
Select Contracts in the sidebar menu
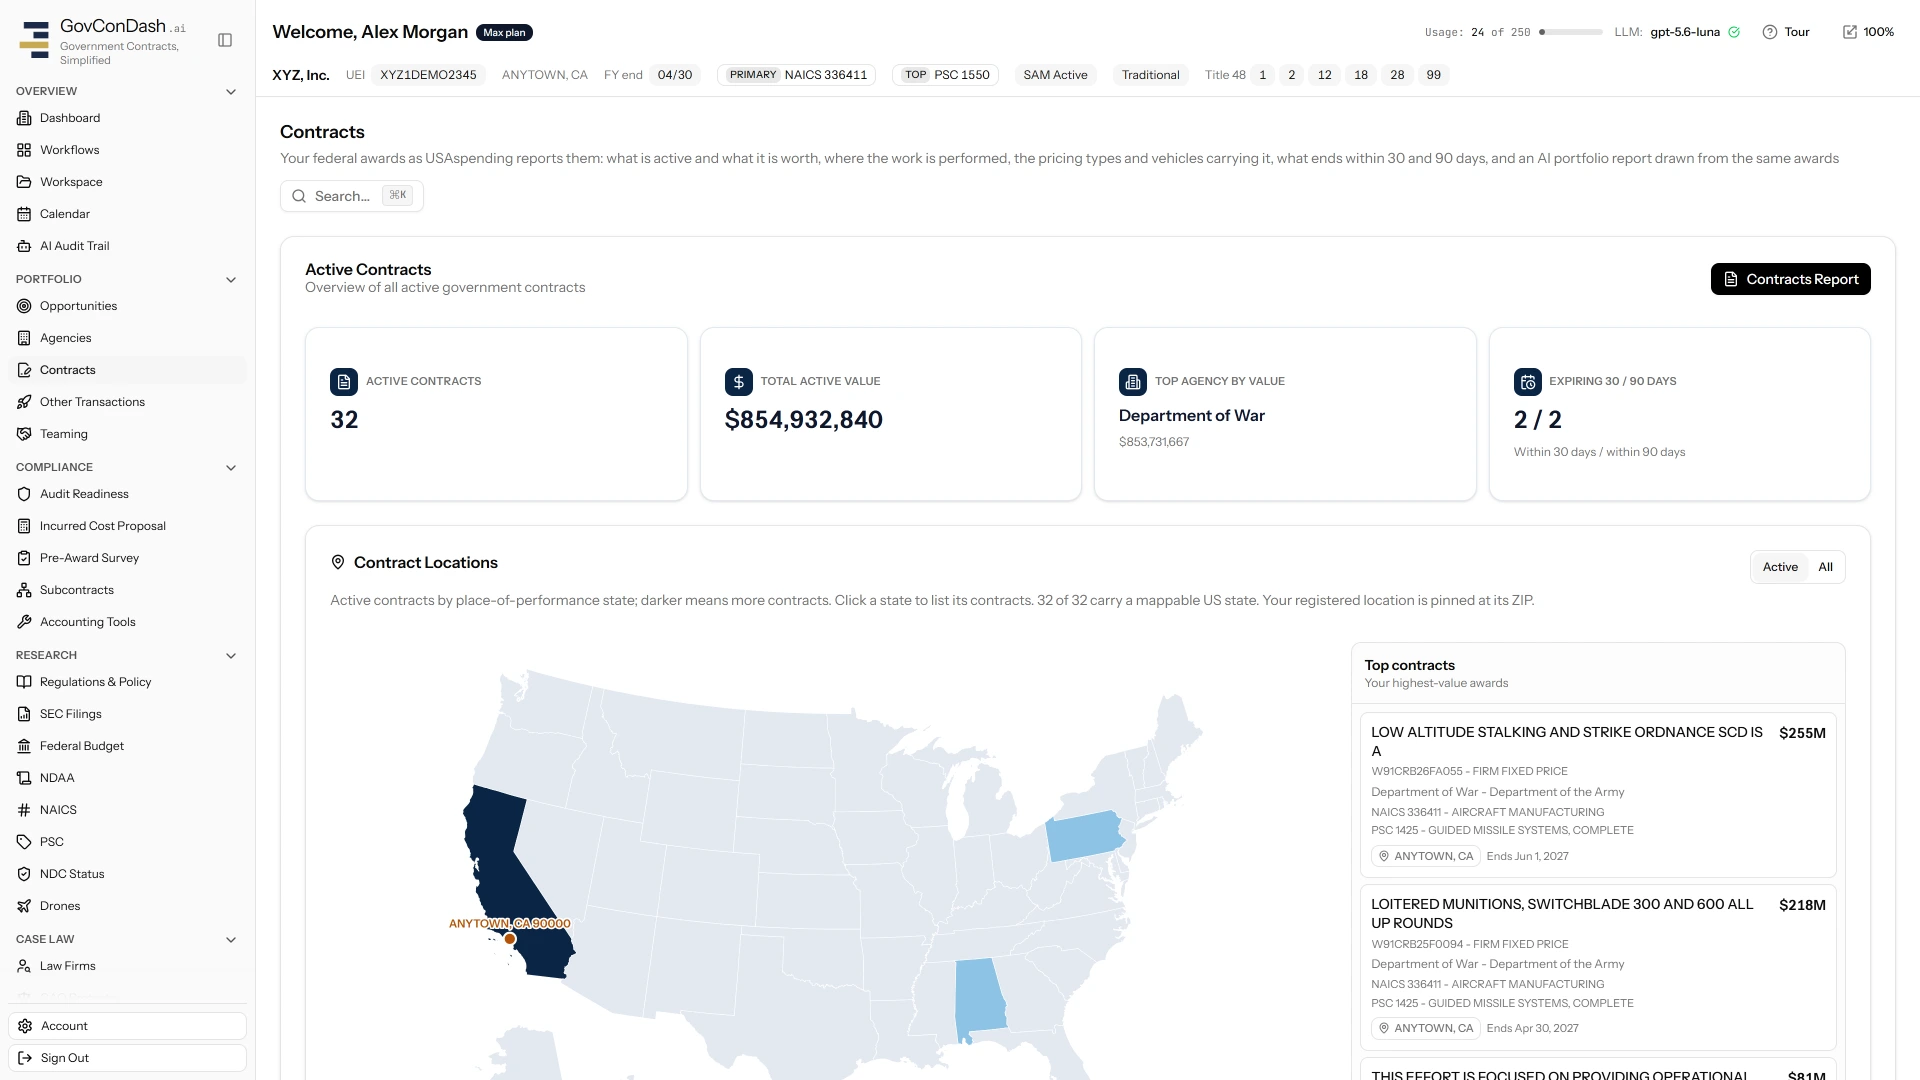point(127,370)
